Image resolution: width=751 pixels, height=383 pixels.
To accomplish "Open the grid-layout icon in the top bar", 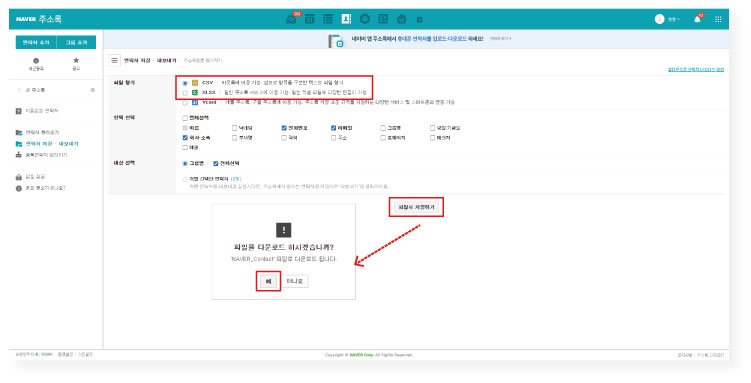I will pyautogui.click(x=383, y=19).
